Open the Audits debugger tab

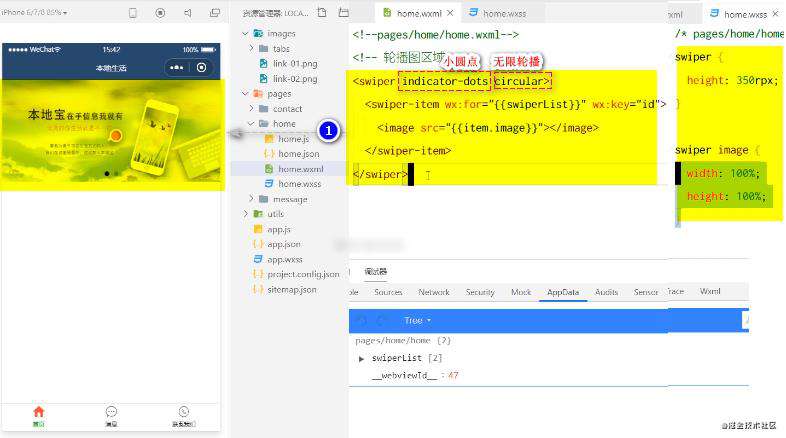(x=606, y=292)
